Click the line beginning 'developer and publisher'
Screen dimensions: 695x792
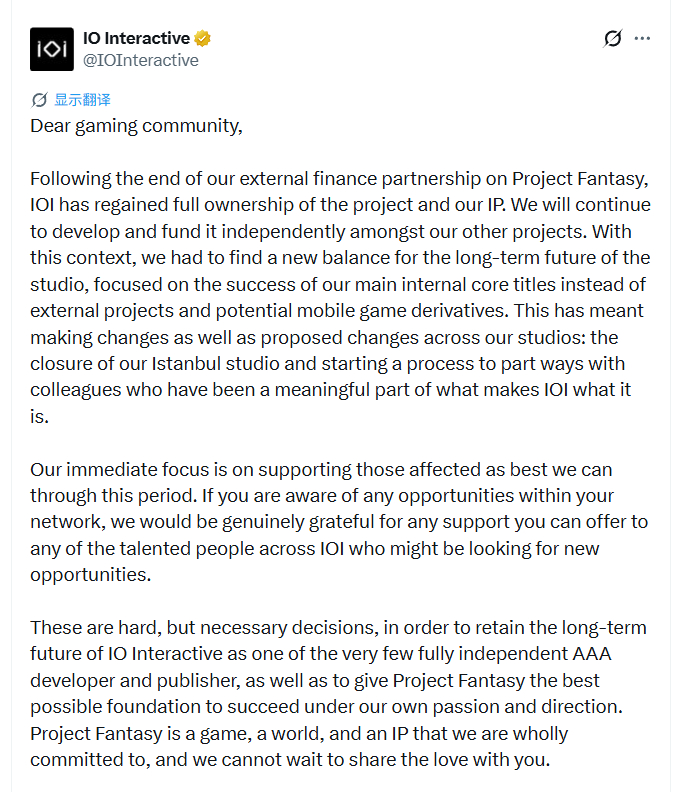click(x=315, y=681)
